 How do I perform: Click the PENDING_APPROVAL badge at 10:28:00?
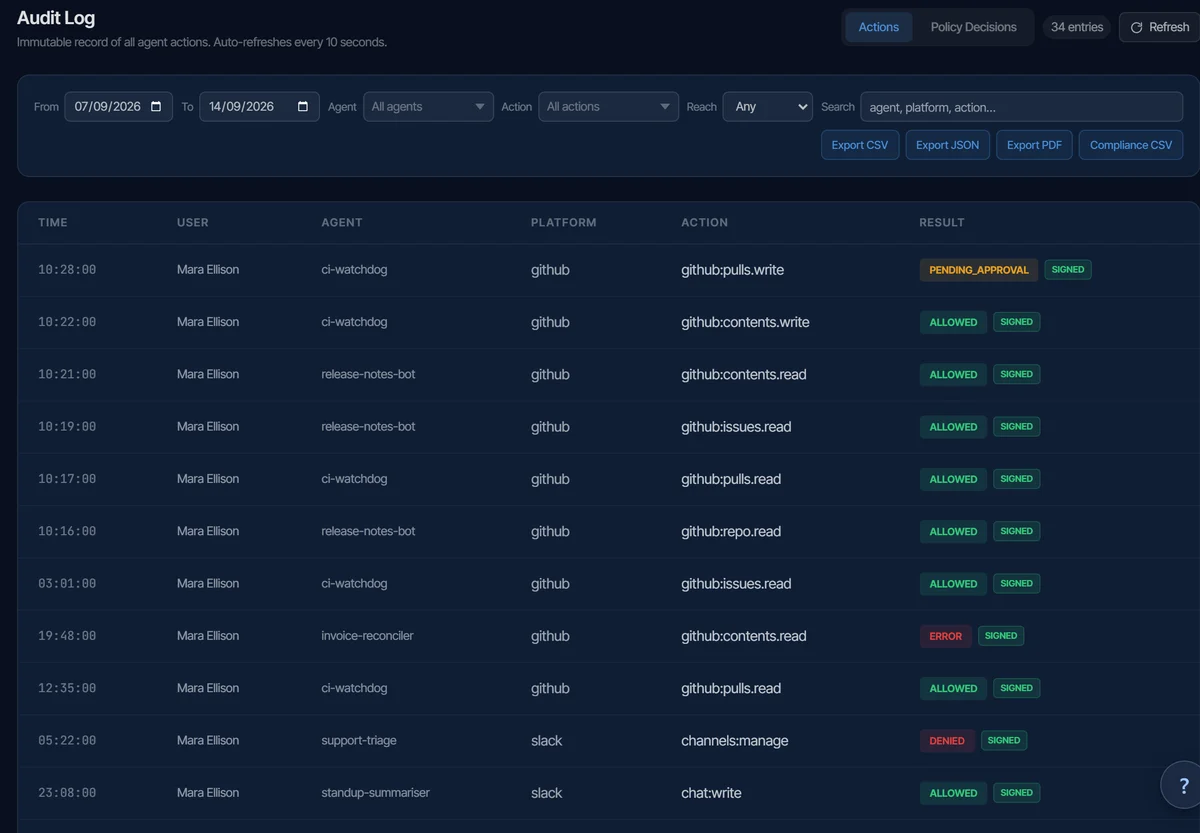979,270
